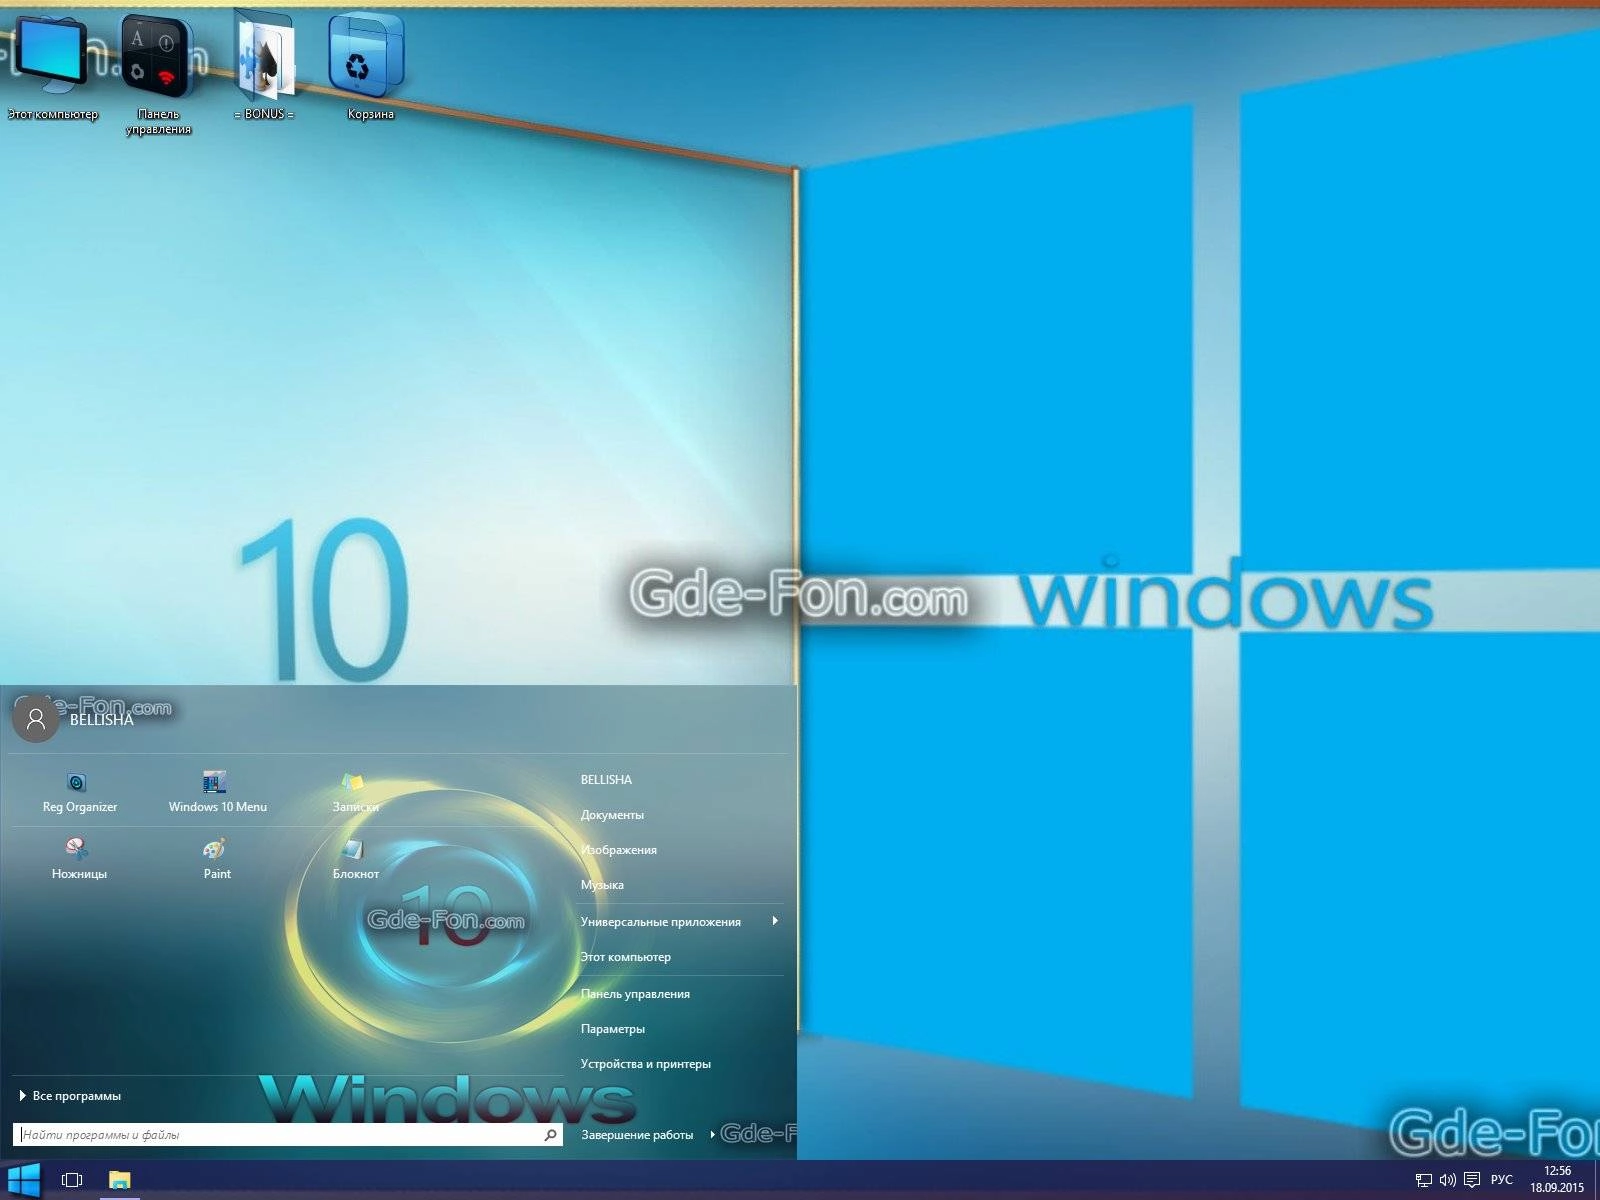Open the Action Center notifications icon
This screenshot has width=1600, height=1200.
(1472, 1180)
